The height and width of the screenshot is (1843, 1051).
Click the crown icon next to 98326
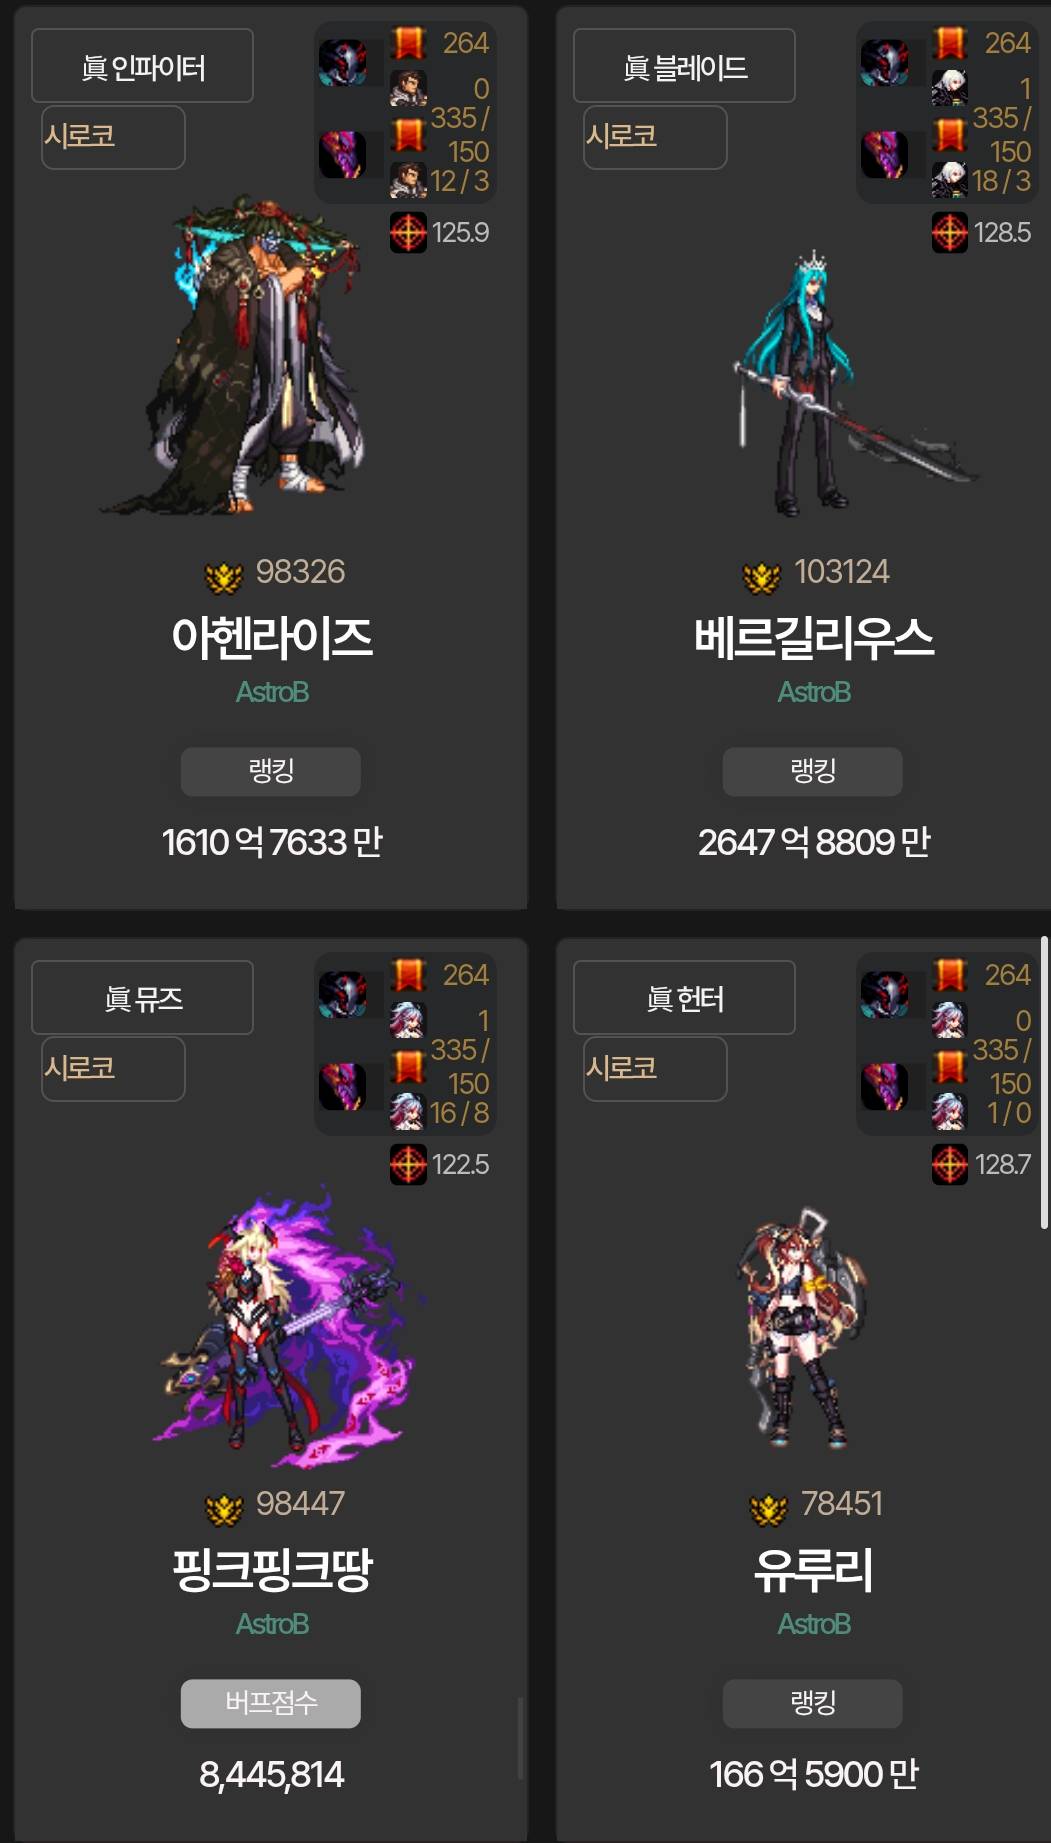pos(224,577)
